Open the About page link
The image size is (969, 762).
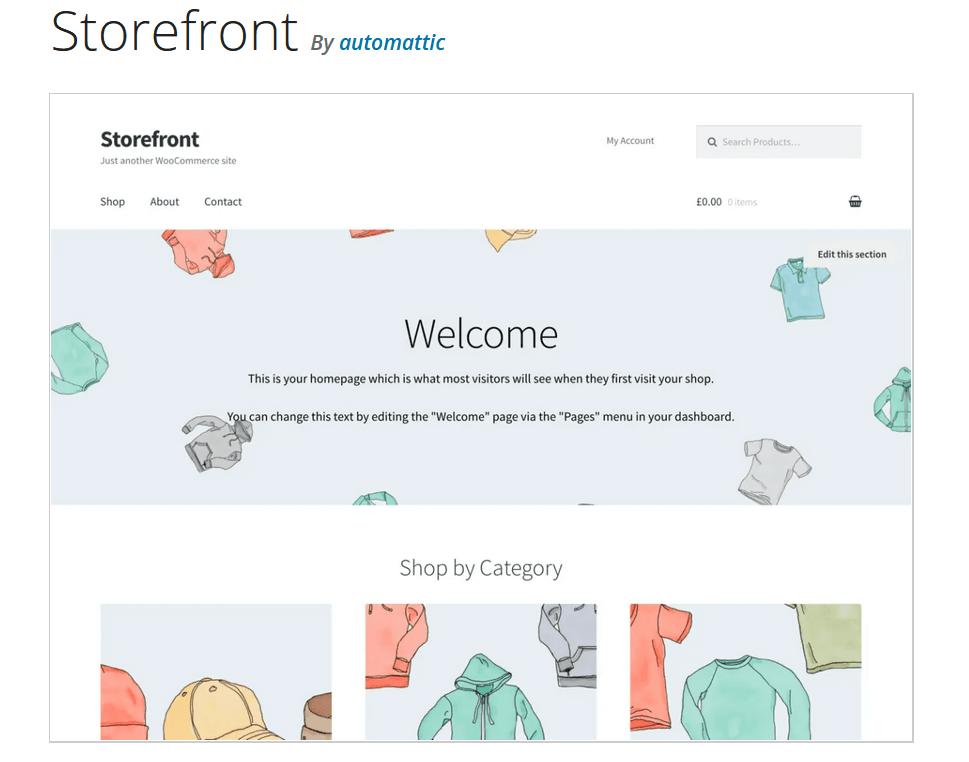(164, 201)
